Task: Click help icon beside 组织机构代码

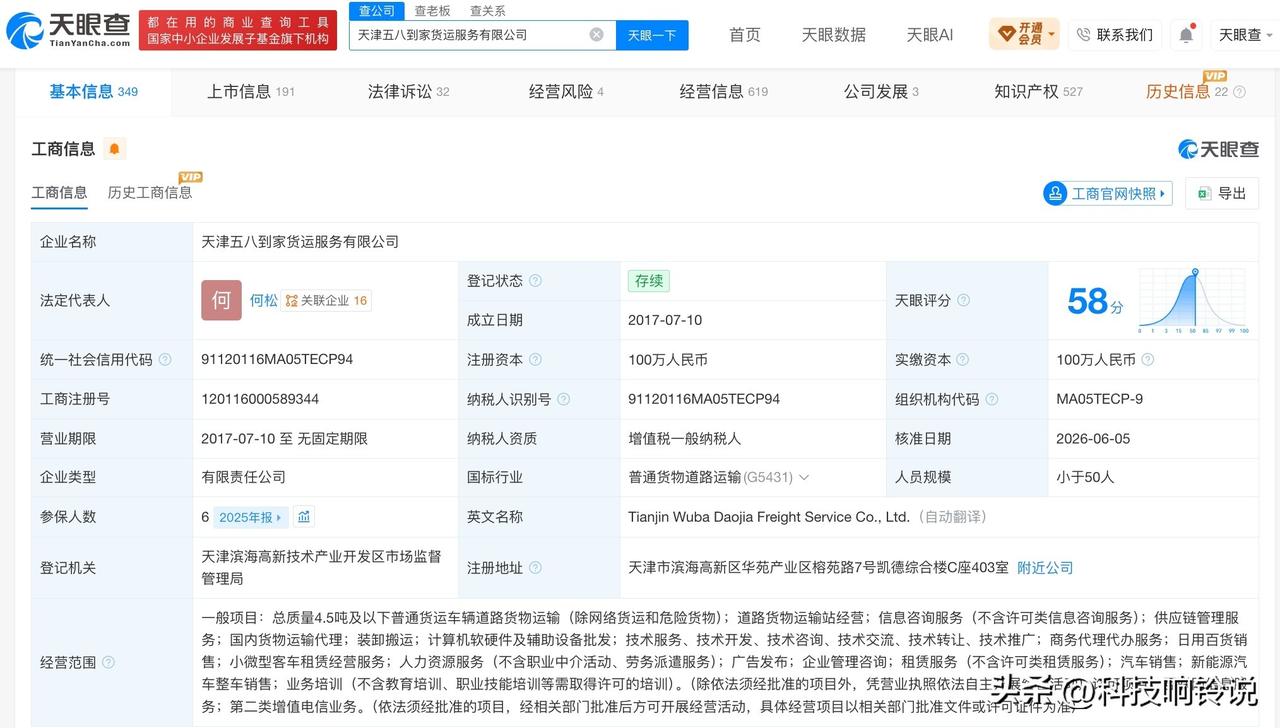Action: pyautogui.click(x=991, y=399)
